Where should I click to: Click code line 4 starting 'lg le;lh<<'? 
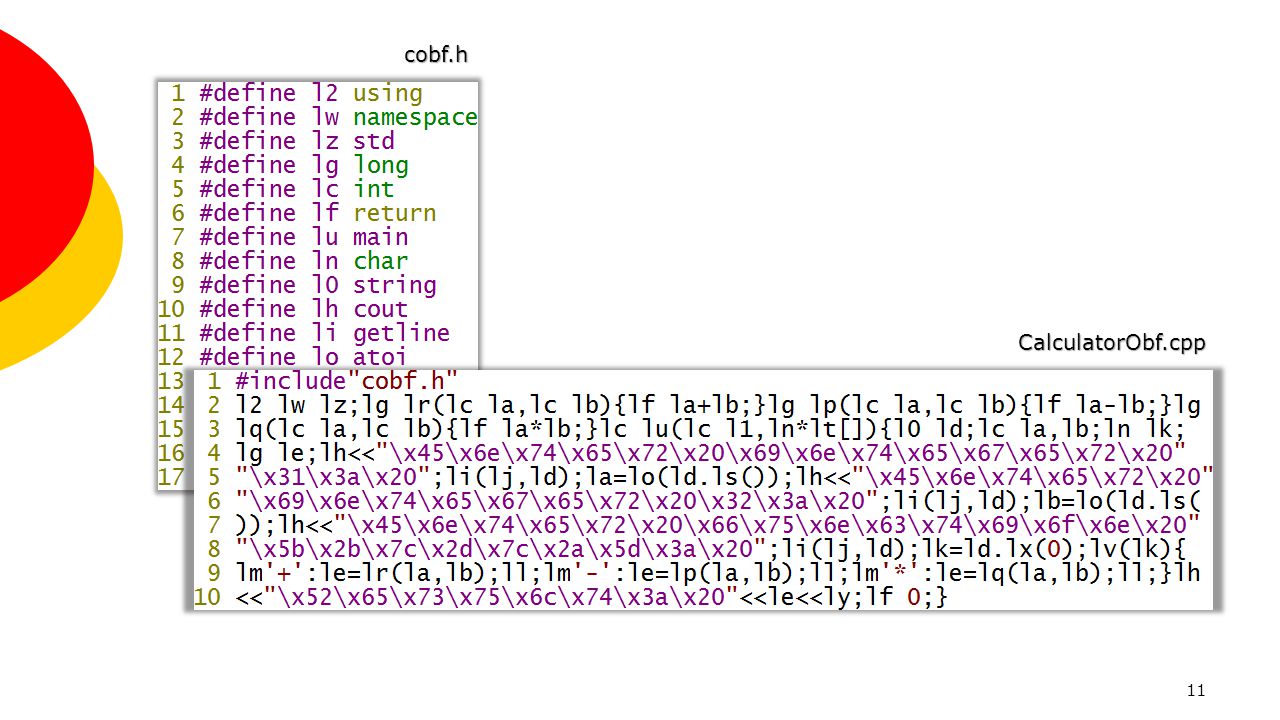711,453
